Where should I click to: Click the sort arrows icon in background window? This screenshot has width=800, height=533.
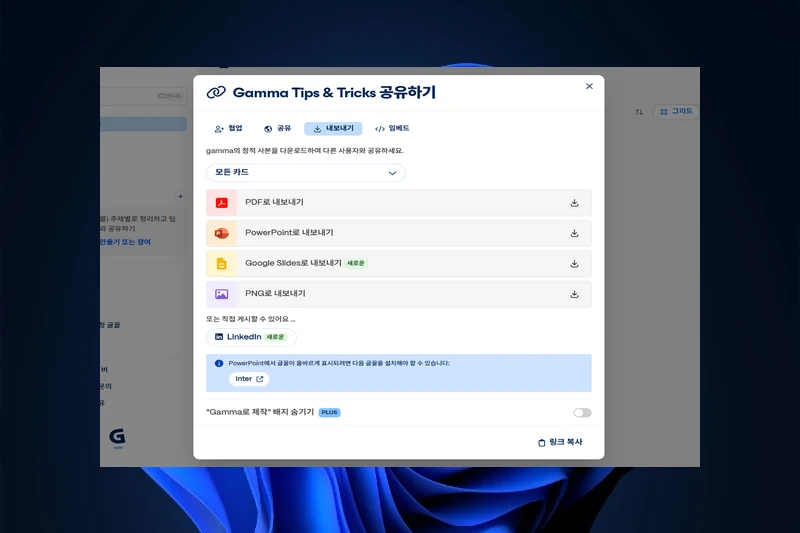(639, 112)
